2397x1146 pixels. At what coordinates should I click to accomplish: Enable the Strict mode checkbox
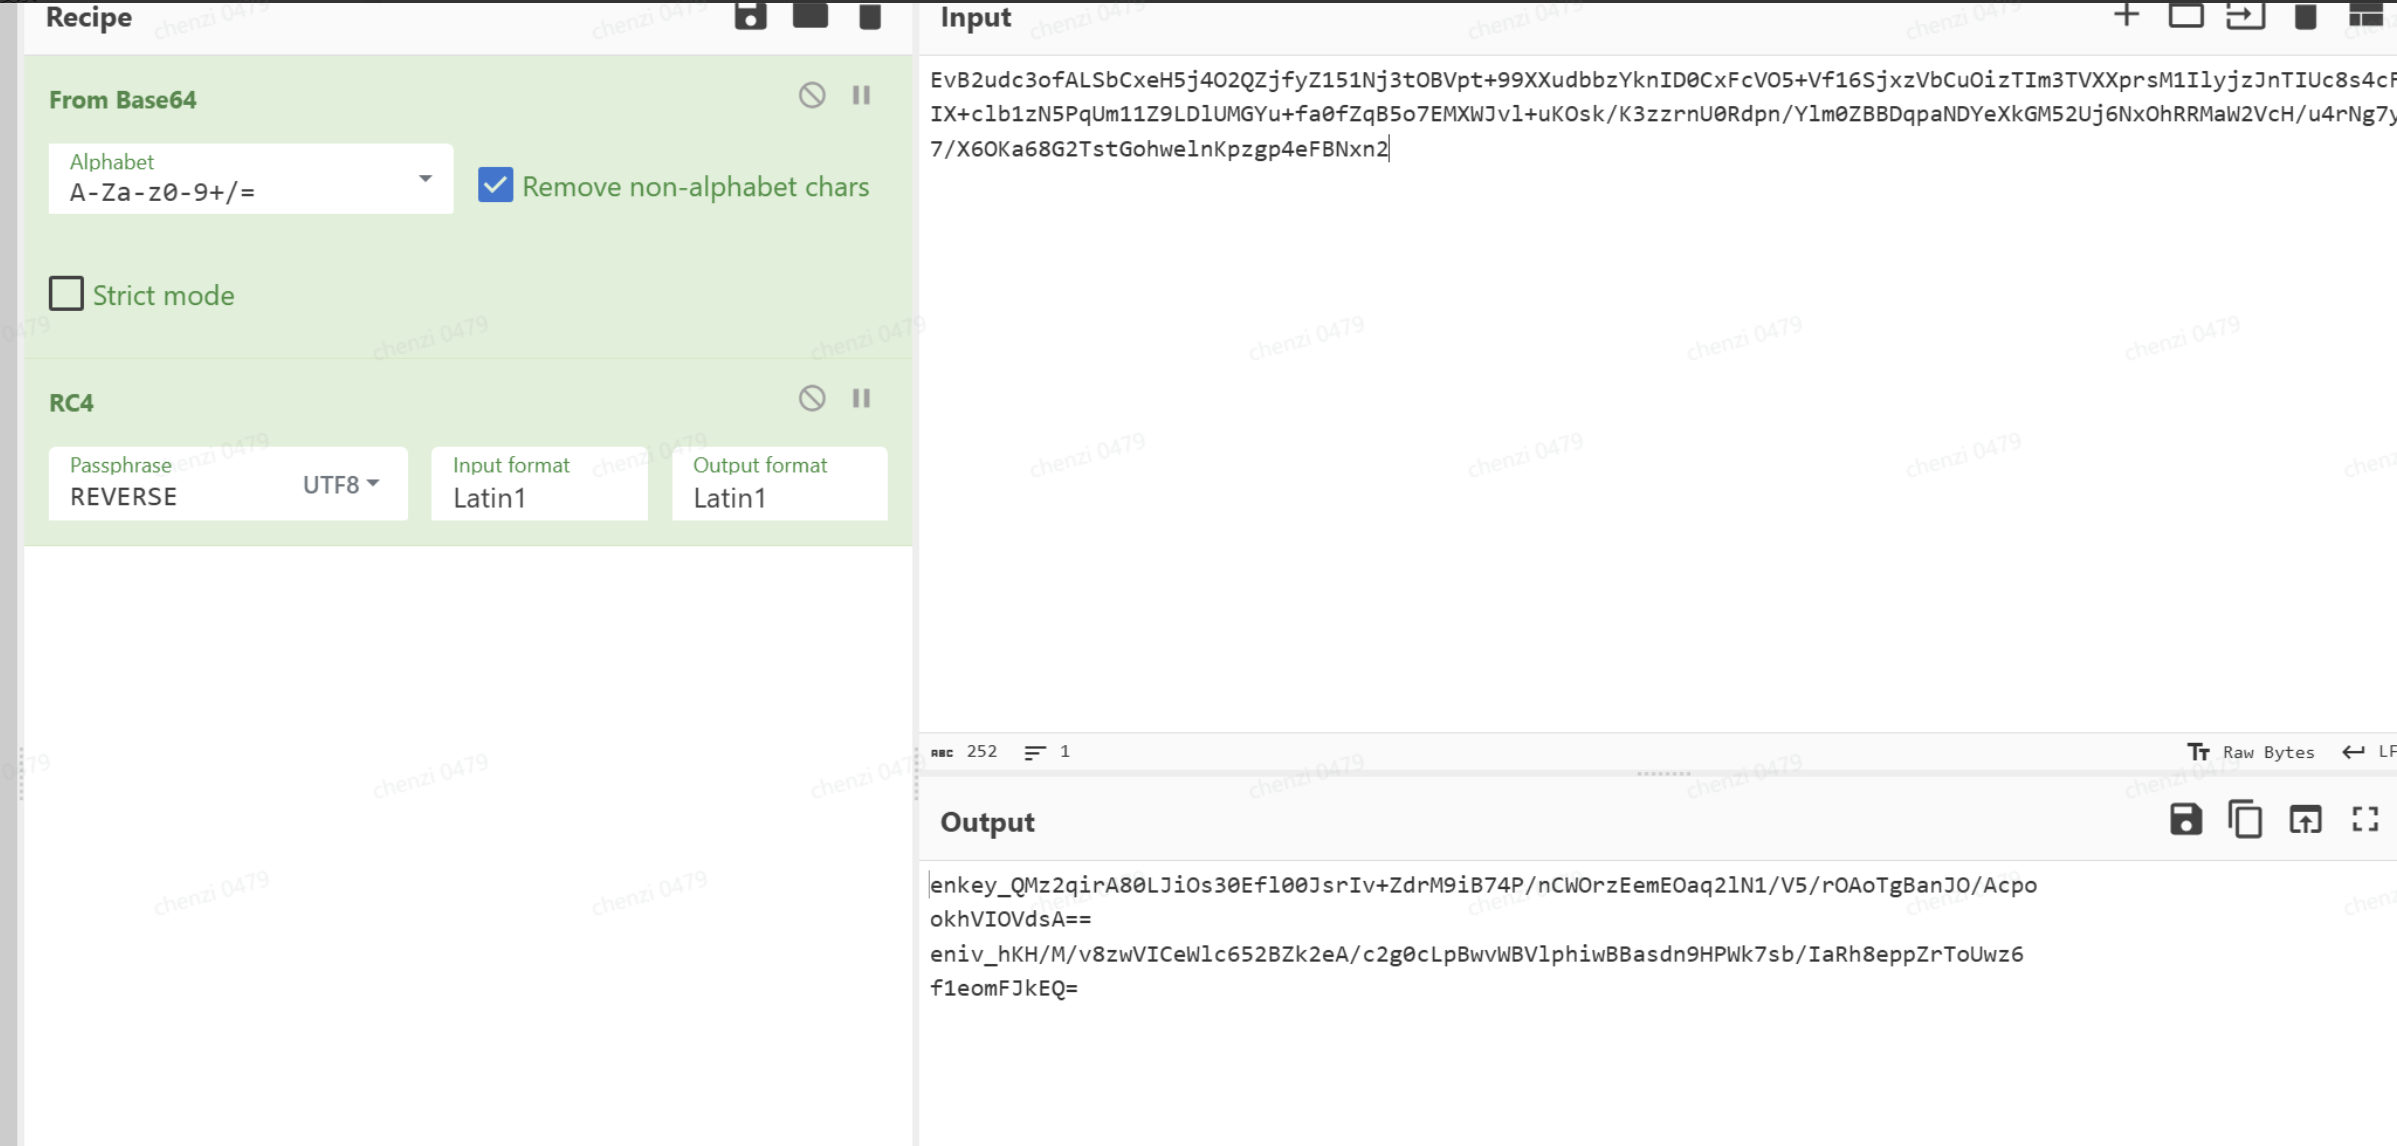click(67, 294)
